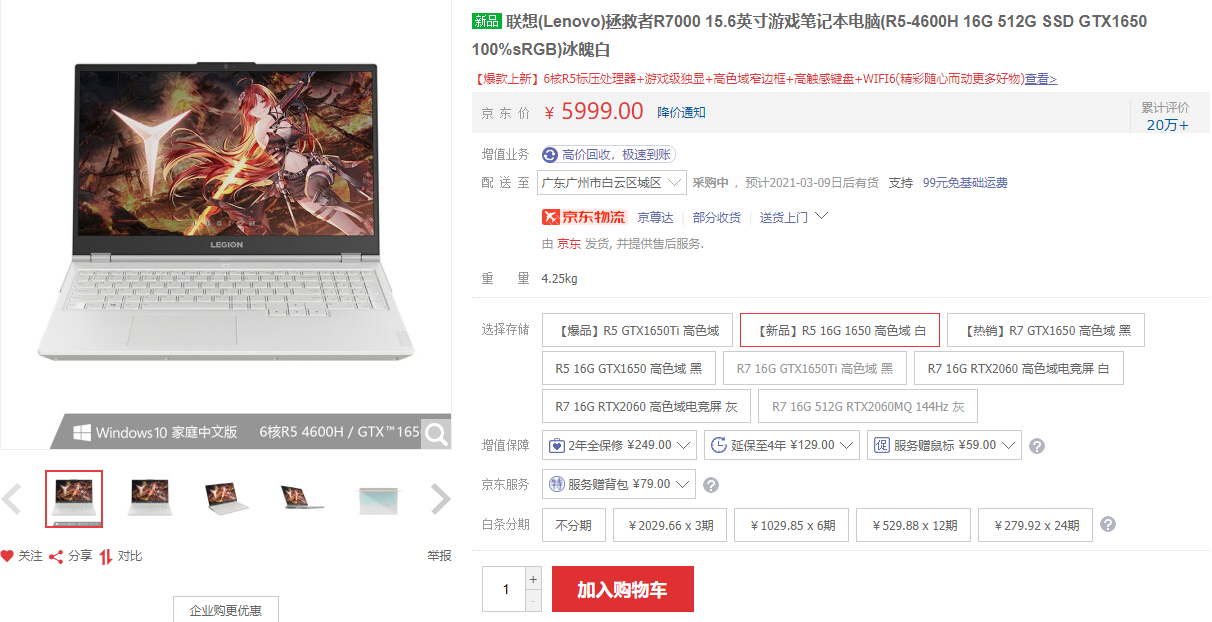Click the magnifier zoom icon on product image
The image size is (1212, 622).
coord(436,433)
